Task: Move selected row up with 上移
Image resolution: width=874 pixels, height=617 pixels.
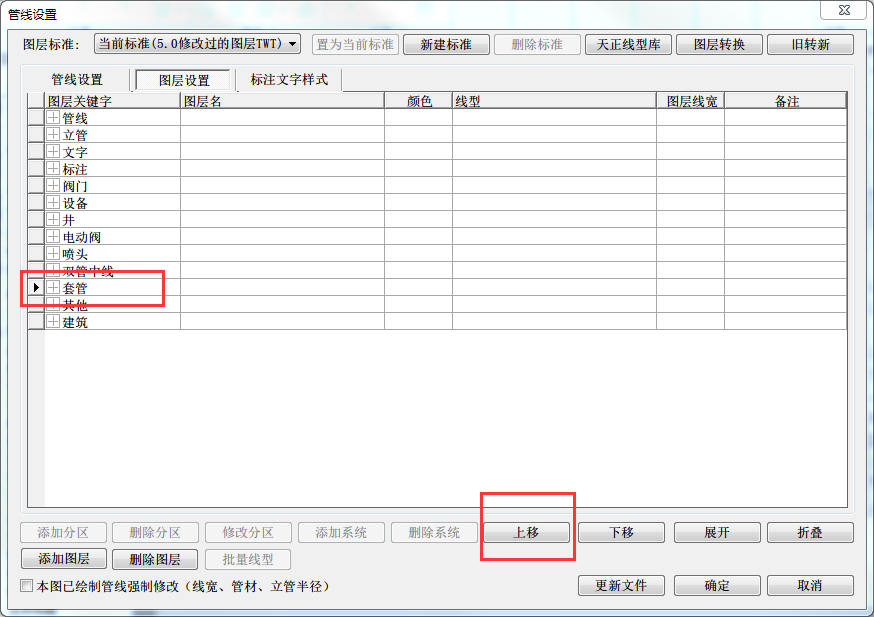Action: (526, 532)
